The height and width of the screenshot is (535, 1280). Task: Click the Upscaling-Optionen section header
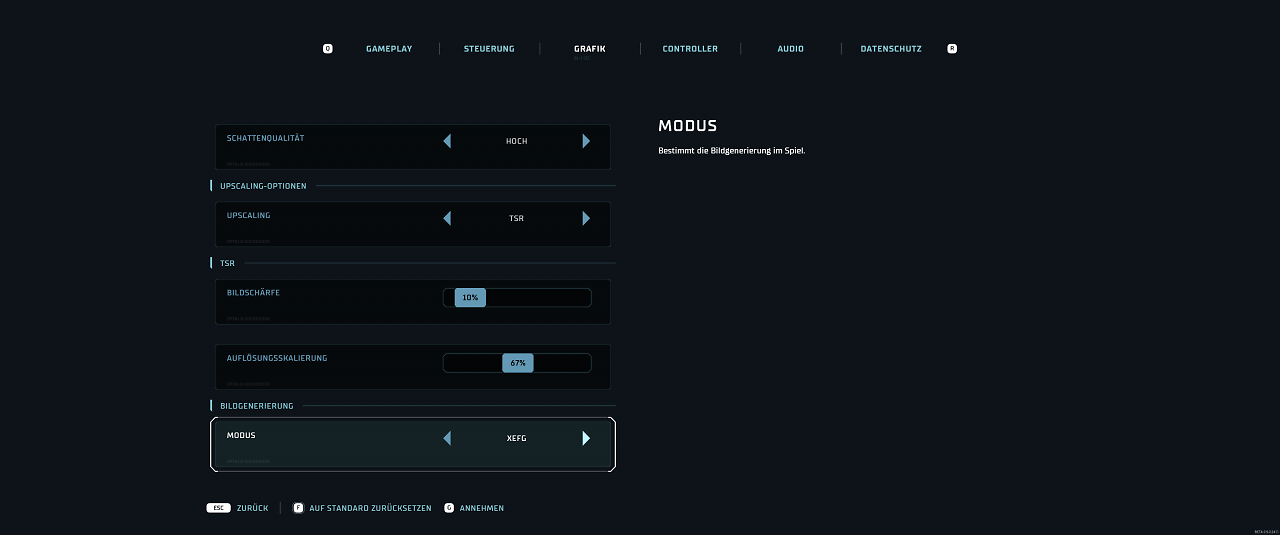(x=263, y=186)
